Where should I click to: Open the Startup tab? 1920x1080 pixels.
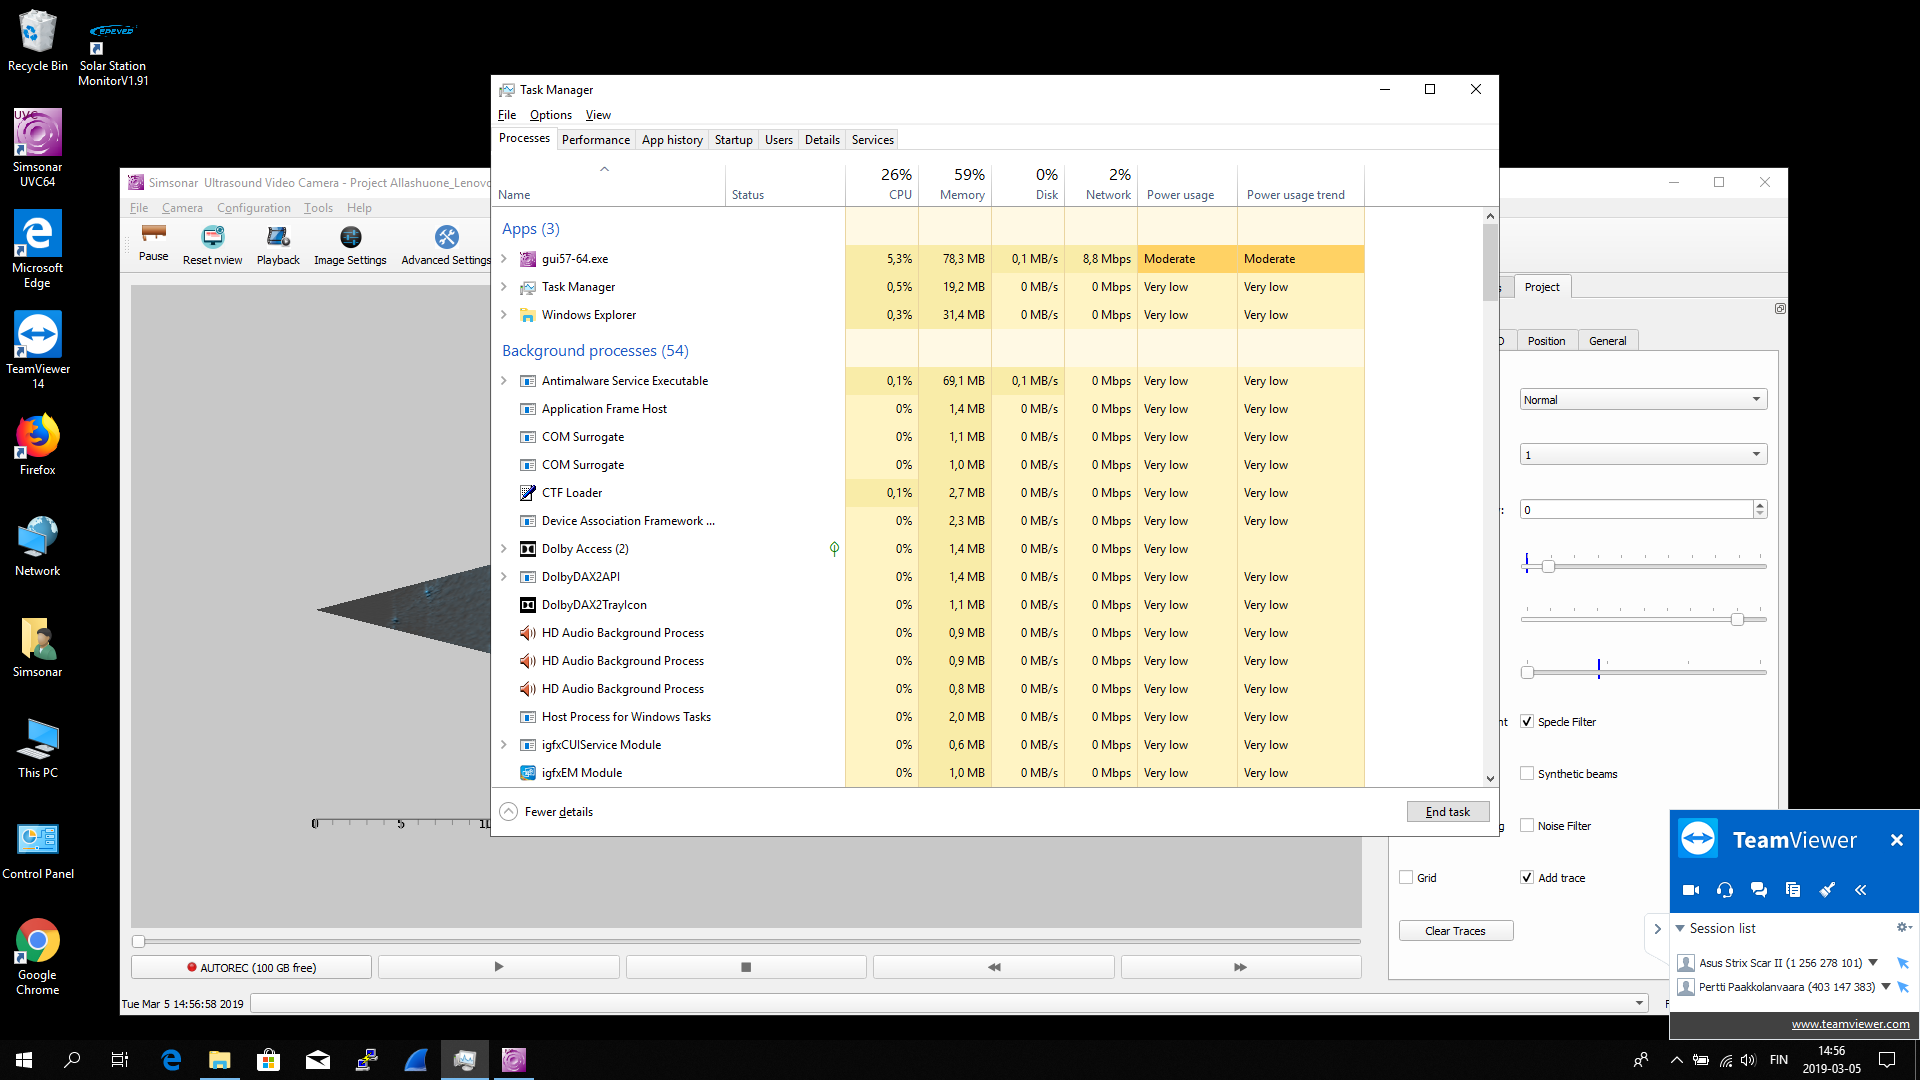click(733, 140)
